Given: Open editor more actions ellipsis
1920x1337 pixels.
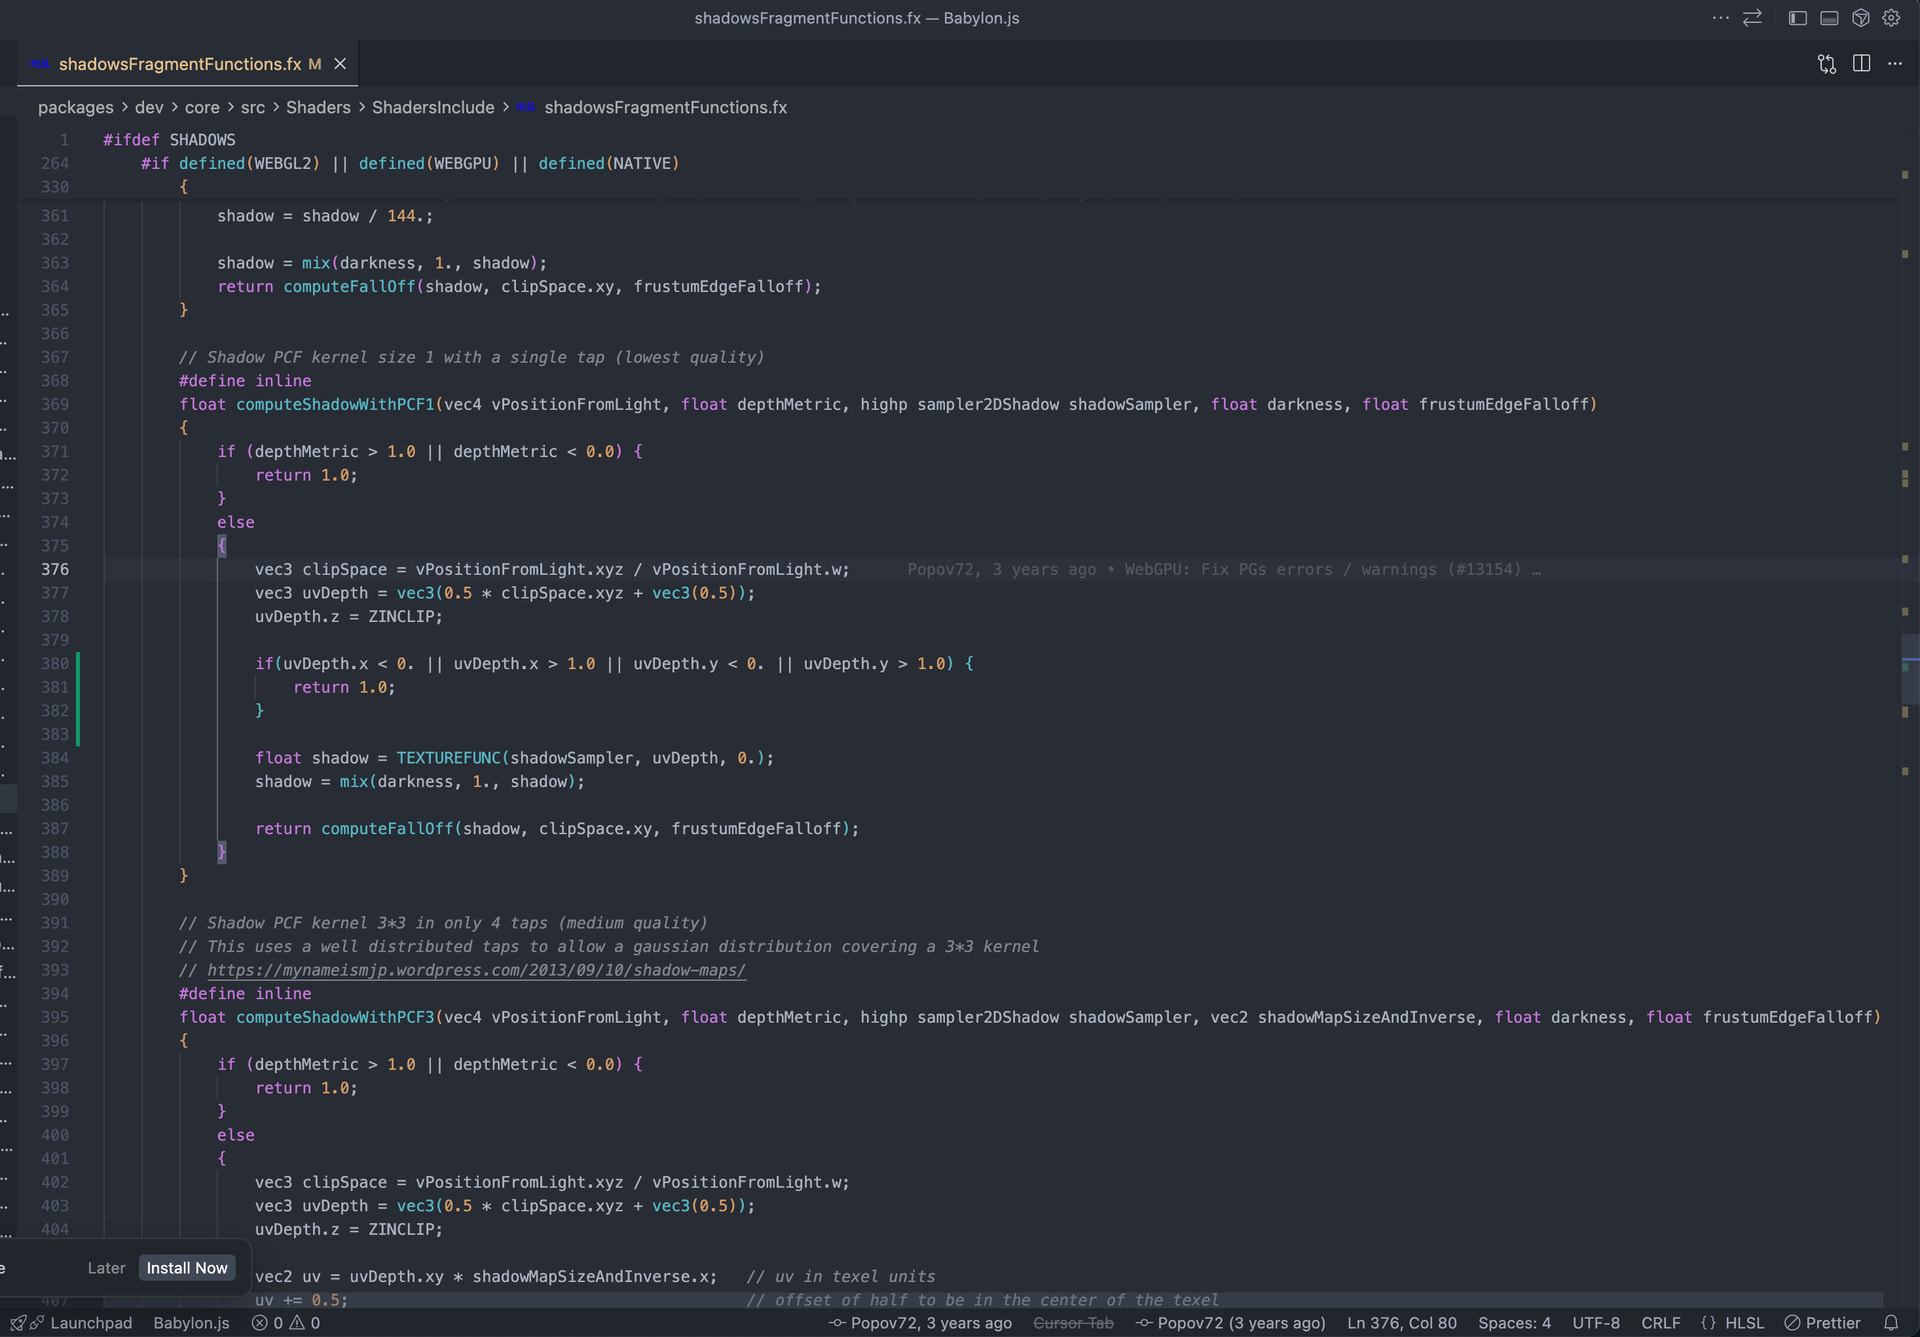Looking at the screenshot, I should tap(1895, 64).
